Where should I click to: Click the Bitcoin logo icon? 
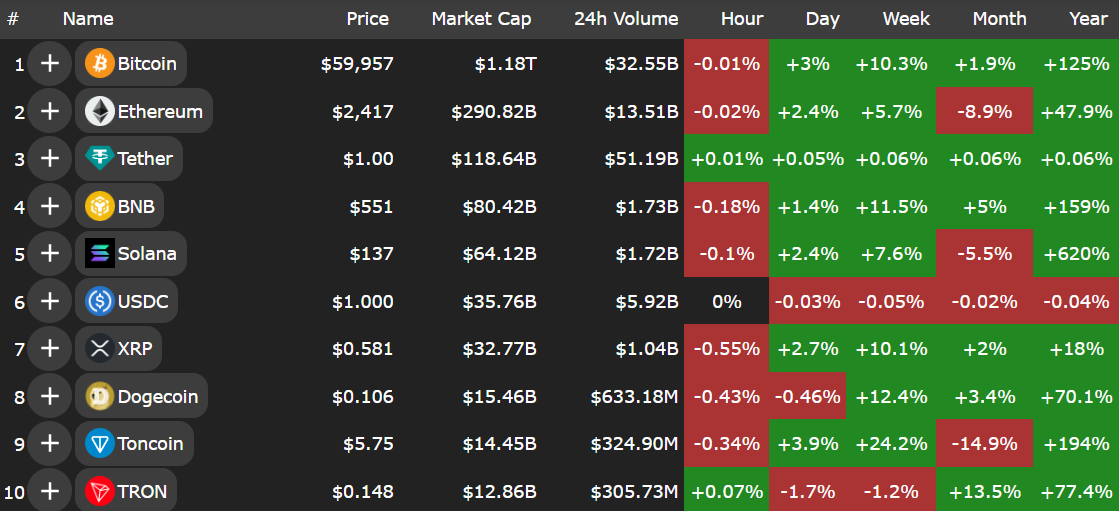[100, 64]
